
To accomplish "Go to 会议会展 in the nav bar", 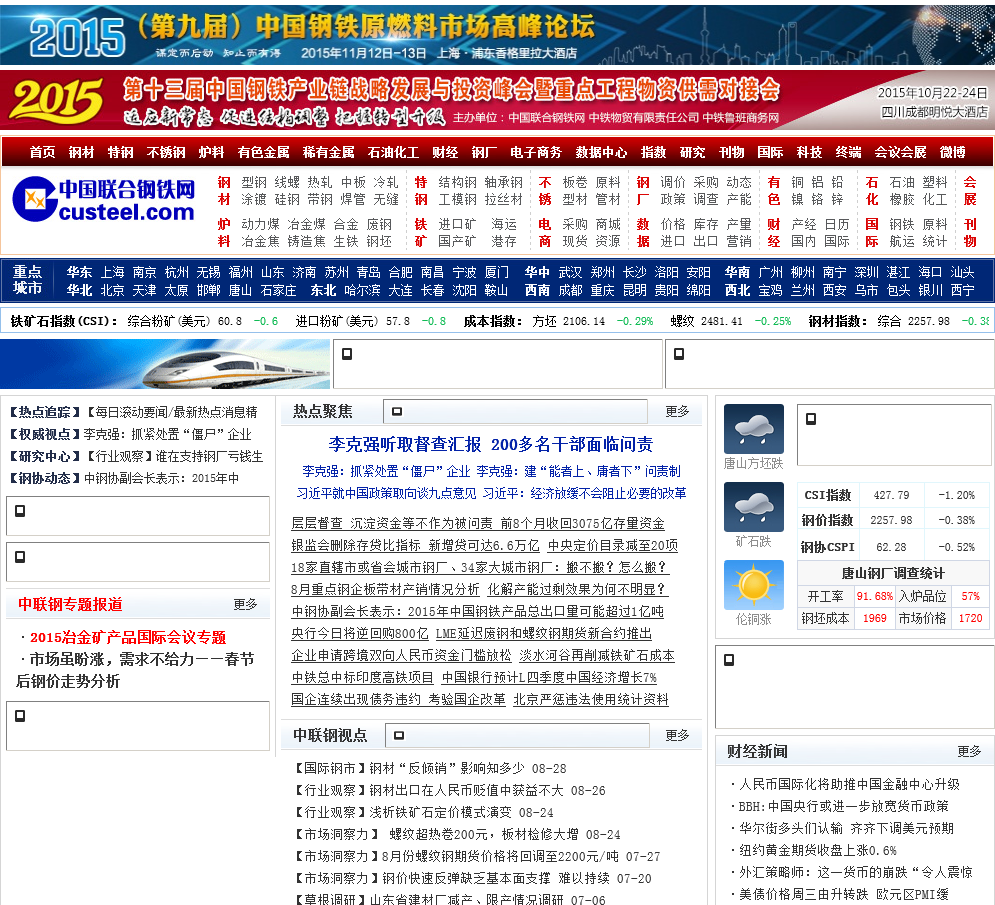I will coord(900,152).
